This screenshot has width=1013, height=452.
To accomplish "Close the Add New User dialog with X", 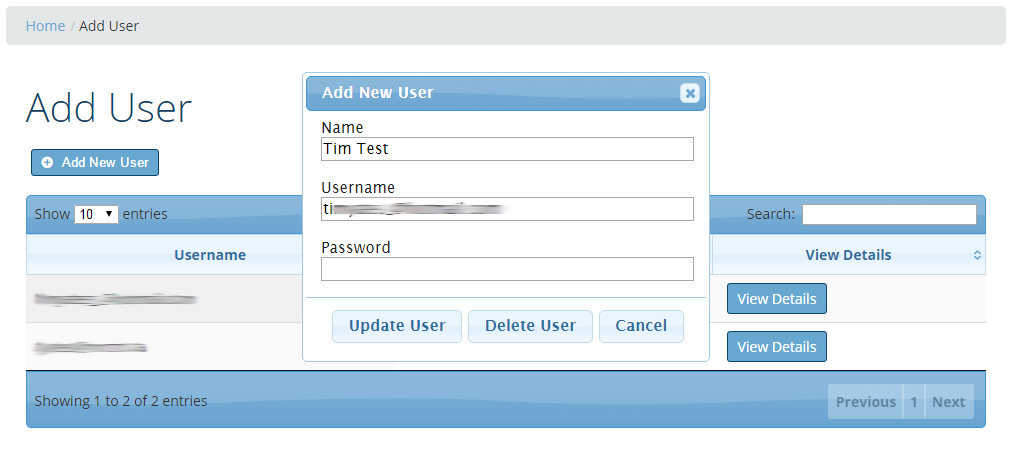I will coord(689,93).
